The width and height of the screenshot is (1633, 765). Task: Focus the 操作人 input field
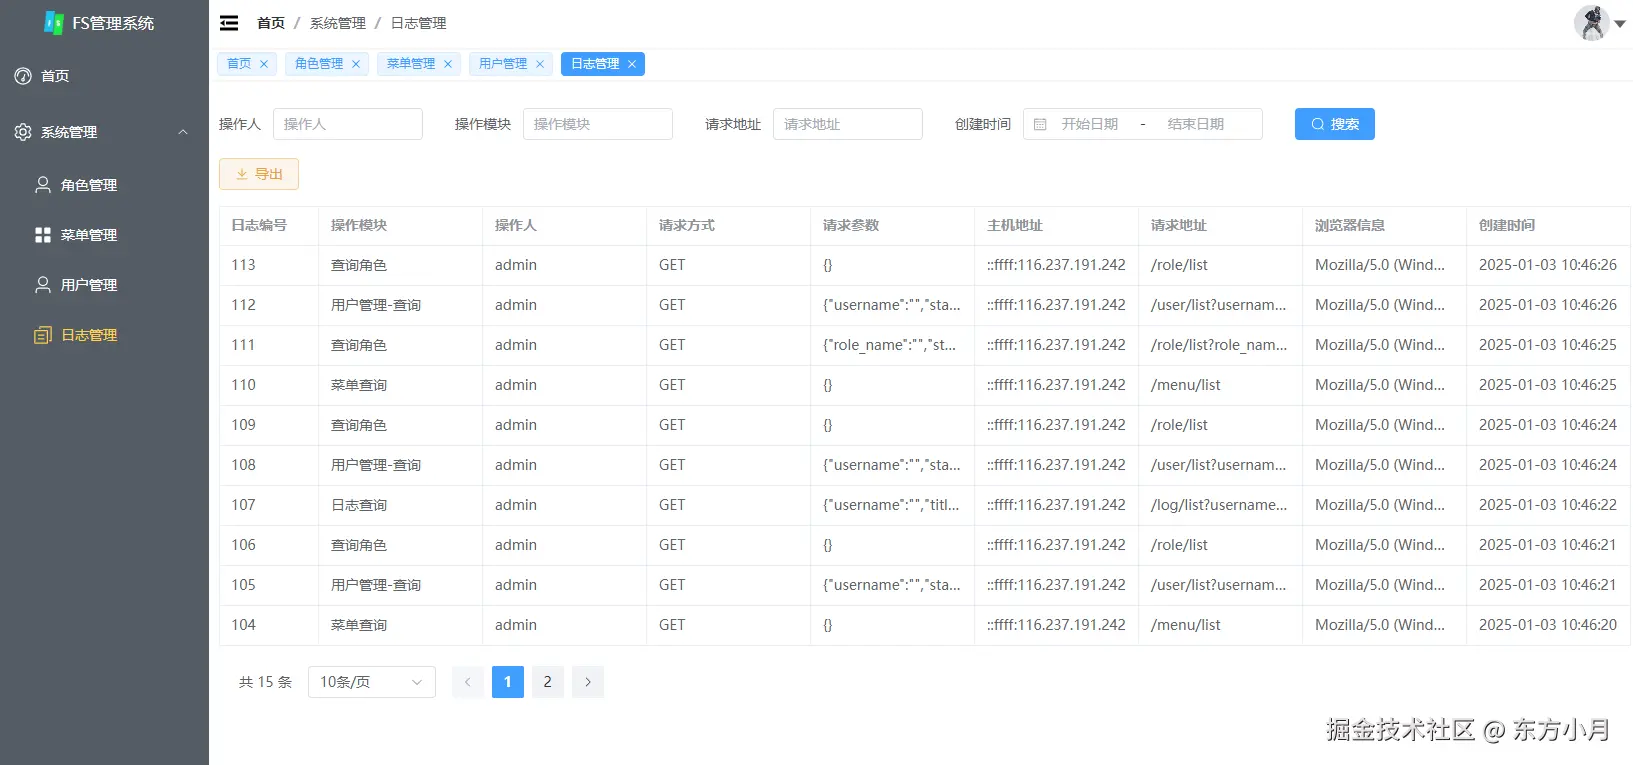[348, 124]
